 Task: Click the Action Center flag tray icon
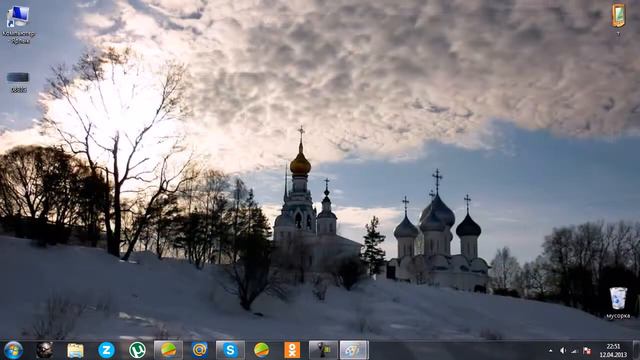587,351
